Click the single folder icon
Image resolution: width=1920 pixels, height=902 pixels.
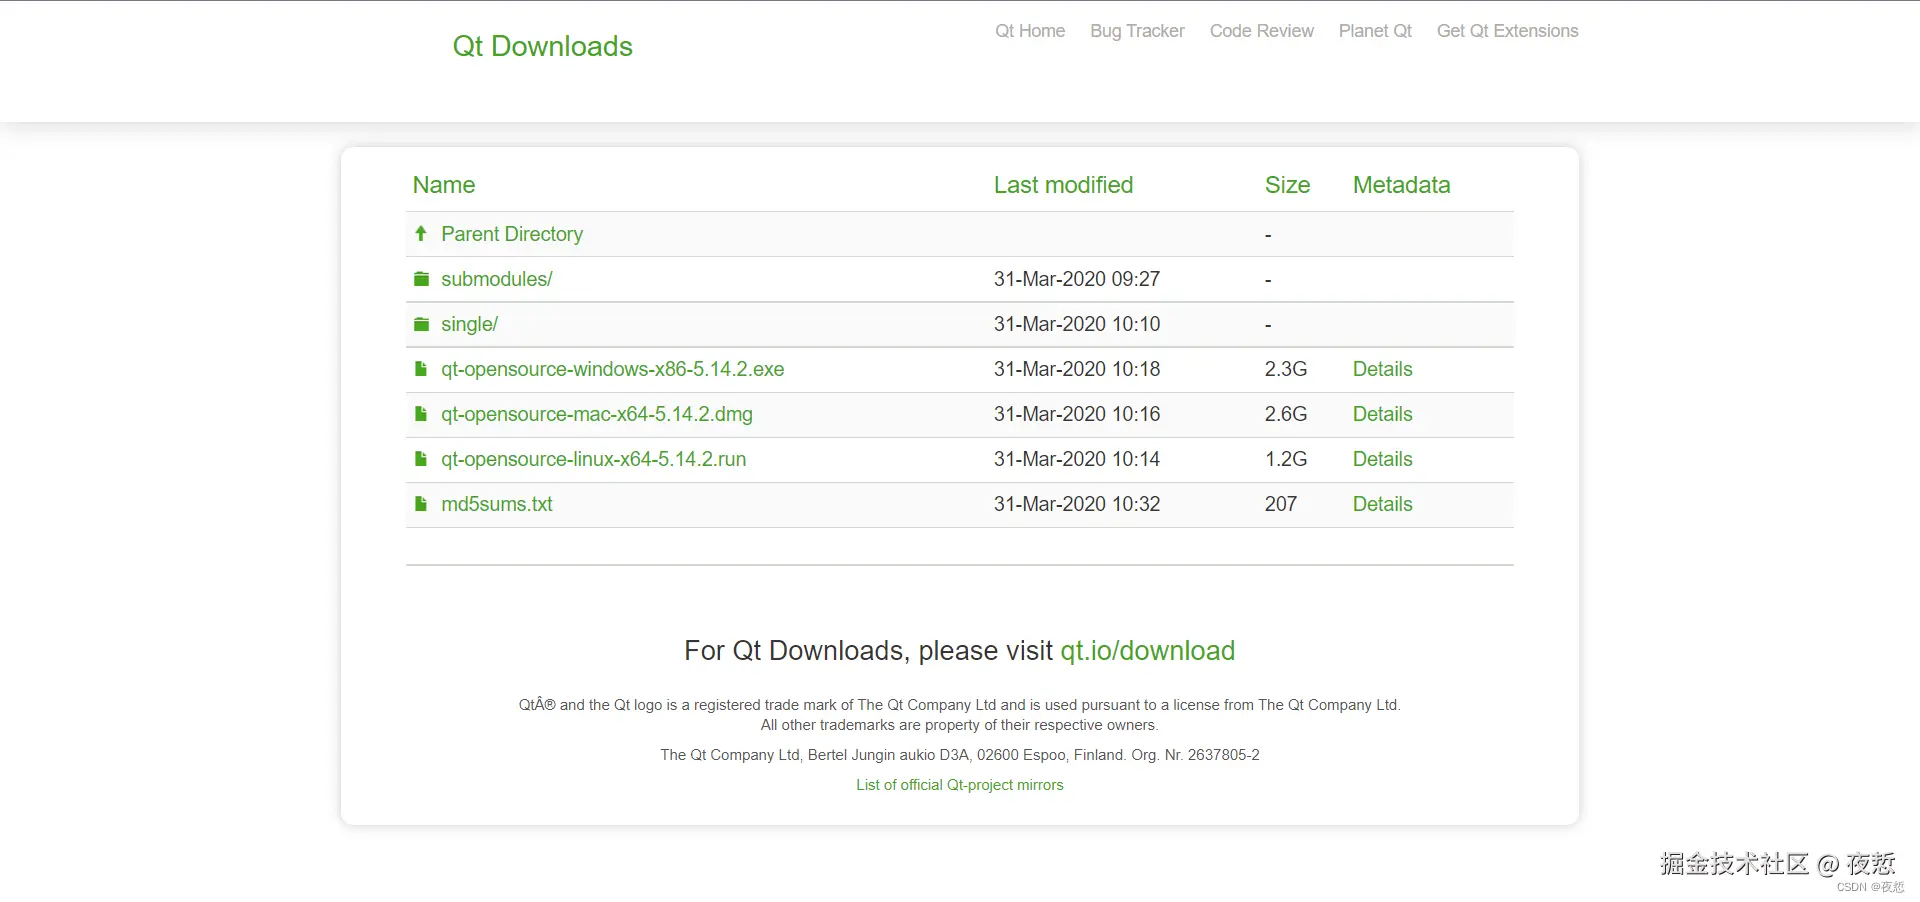click(422, 324)
